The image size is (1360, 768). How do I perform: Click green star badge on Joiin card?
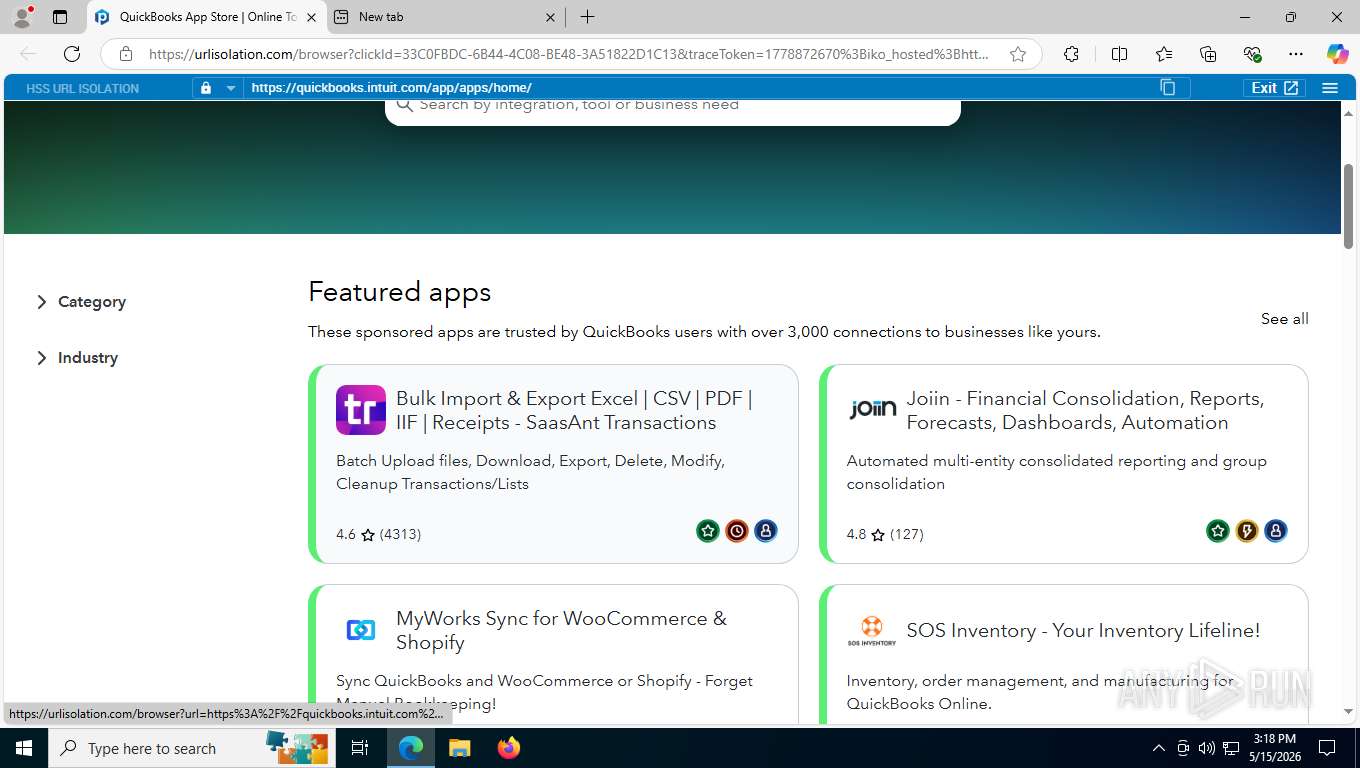pyautogui.click(x=1218, y=531)
